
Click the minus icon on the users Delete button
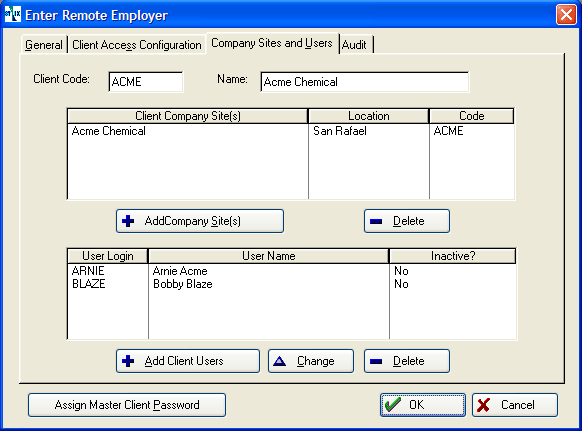pos(376,361)
